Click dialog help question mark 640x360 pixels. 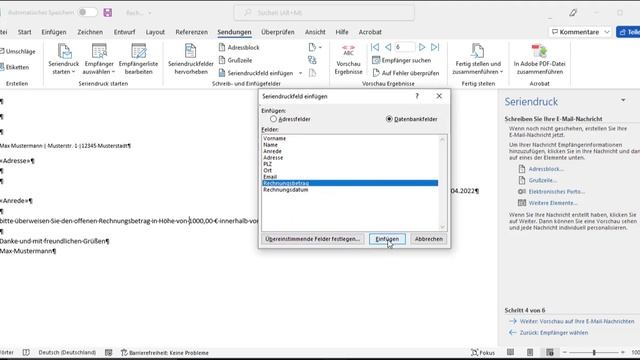[x=417, y=96]
